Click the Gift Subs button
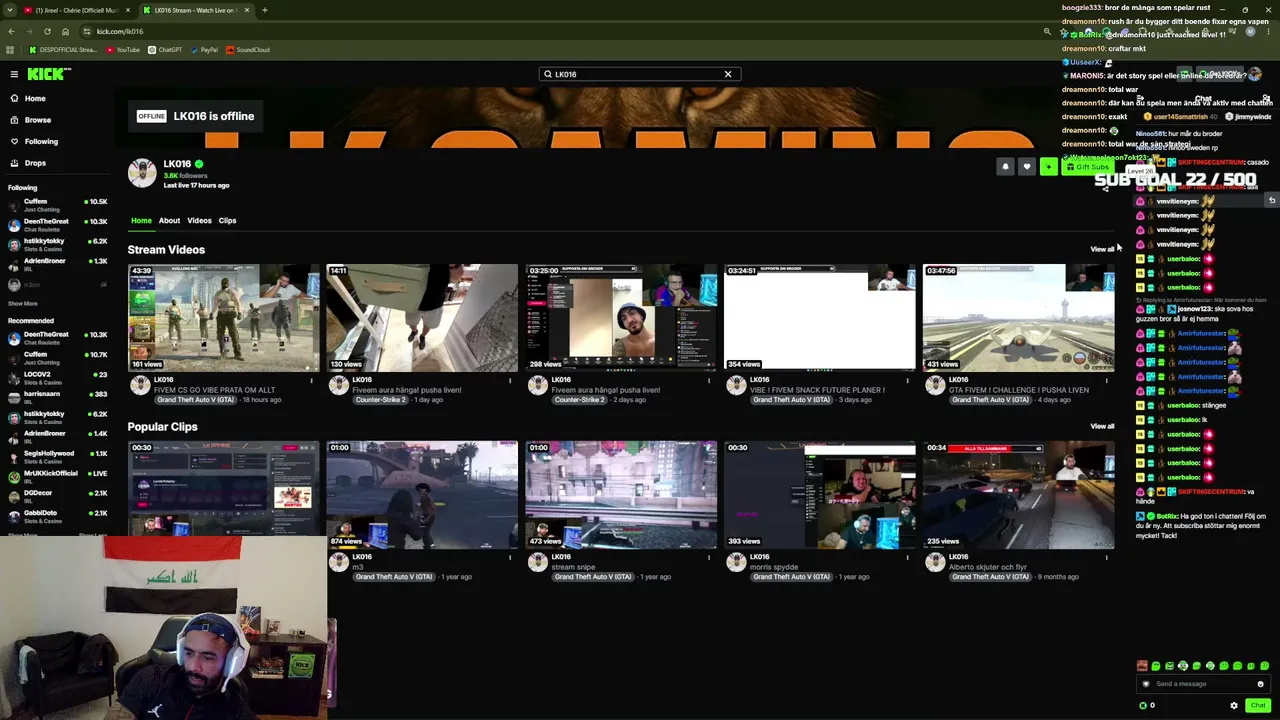Image resolution: width=1280 pixels, height=720 pixels. pyautogui.click(x=1087, y=167)
